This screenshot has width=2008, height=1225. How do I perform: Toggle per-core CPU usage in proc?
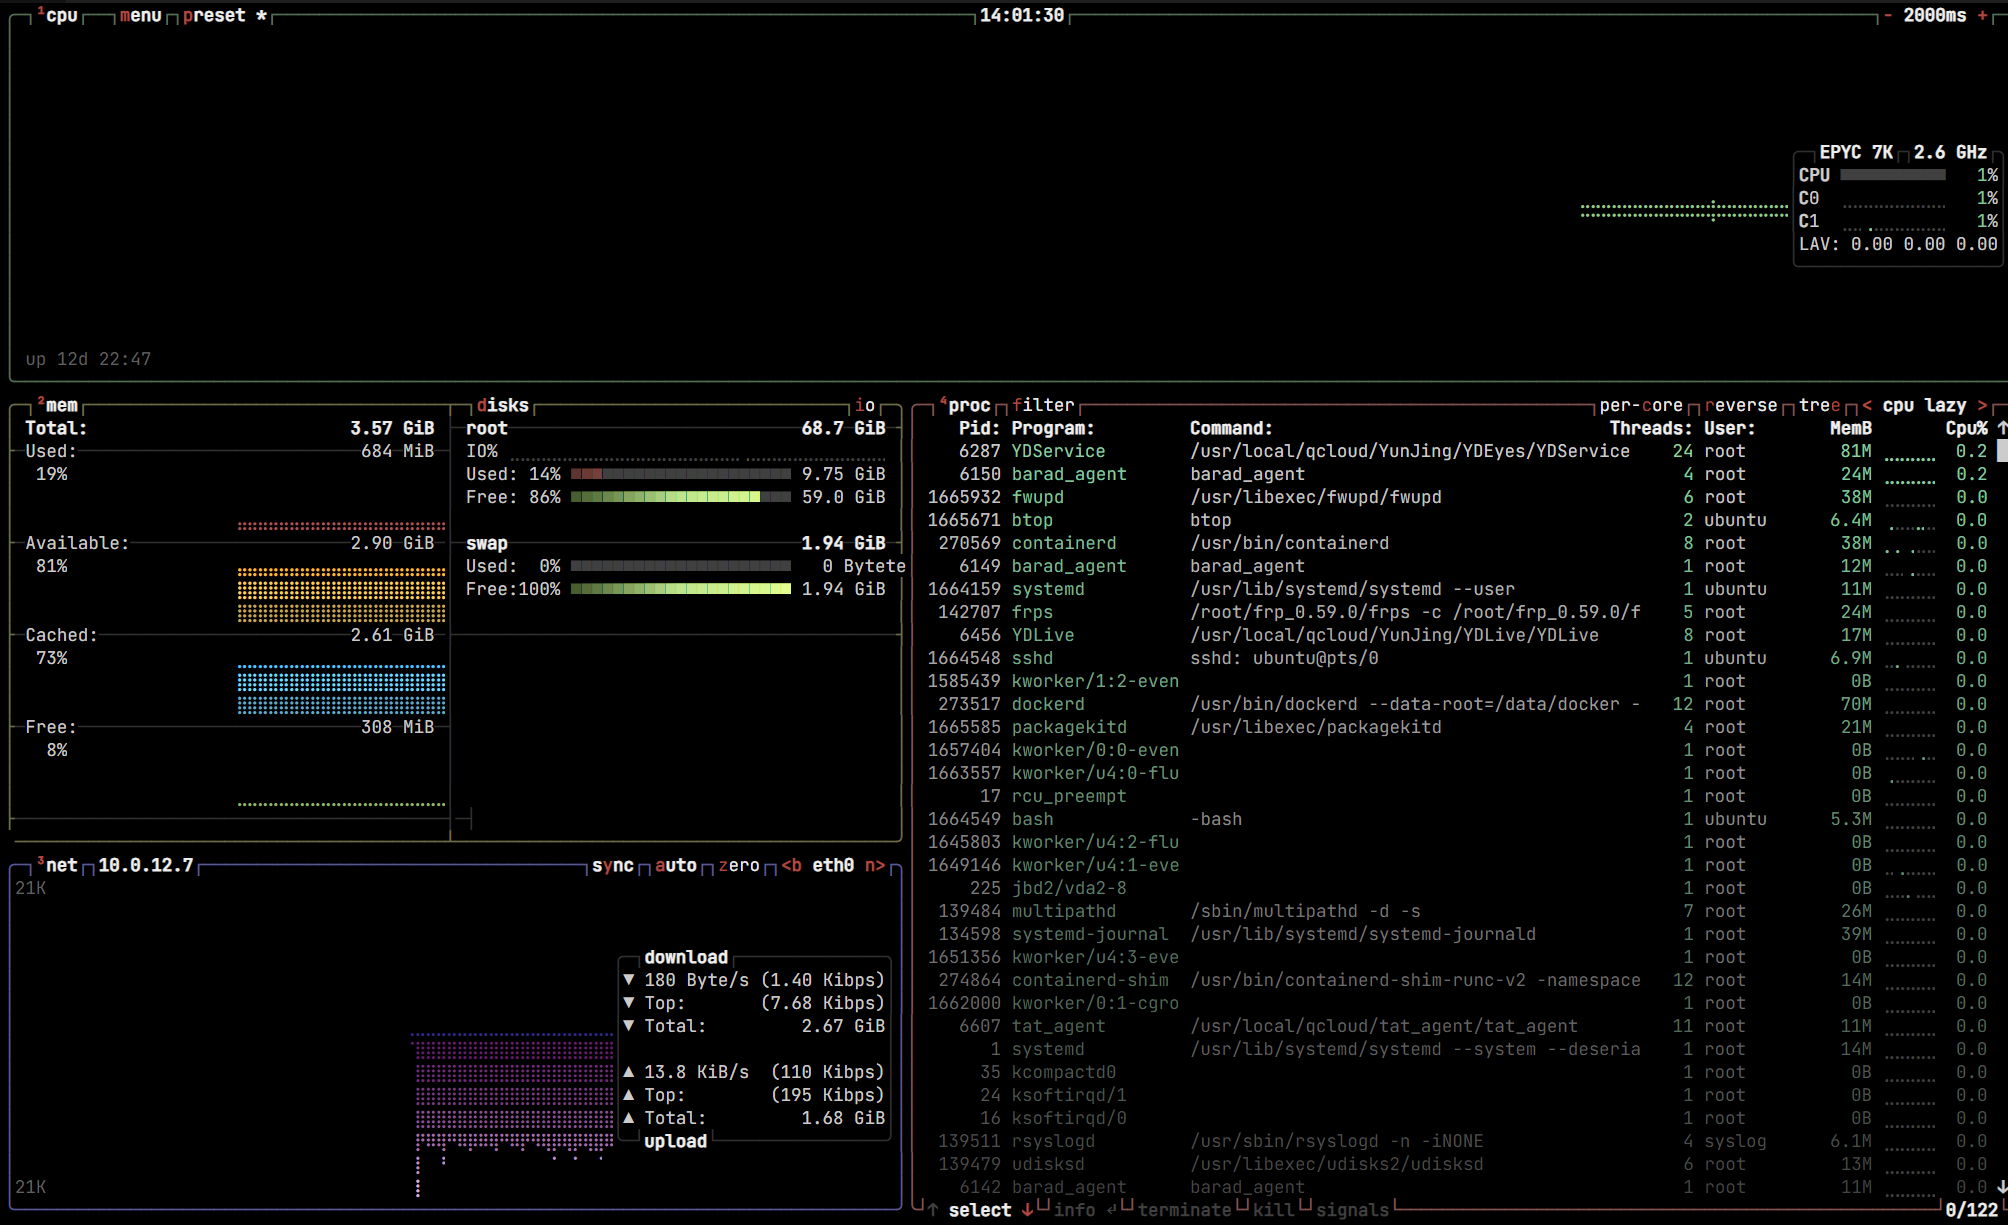click(x=1640, y=405)
